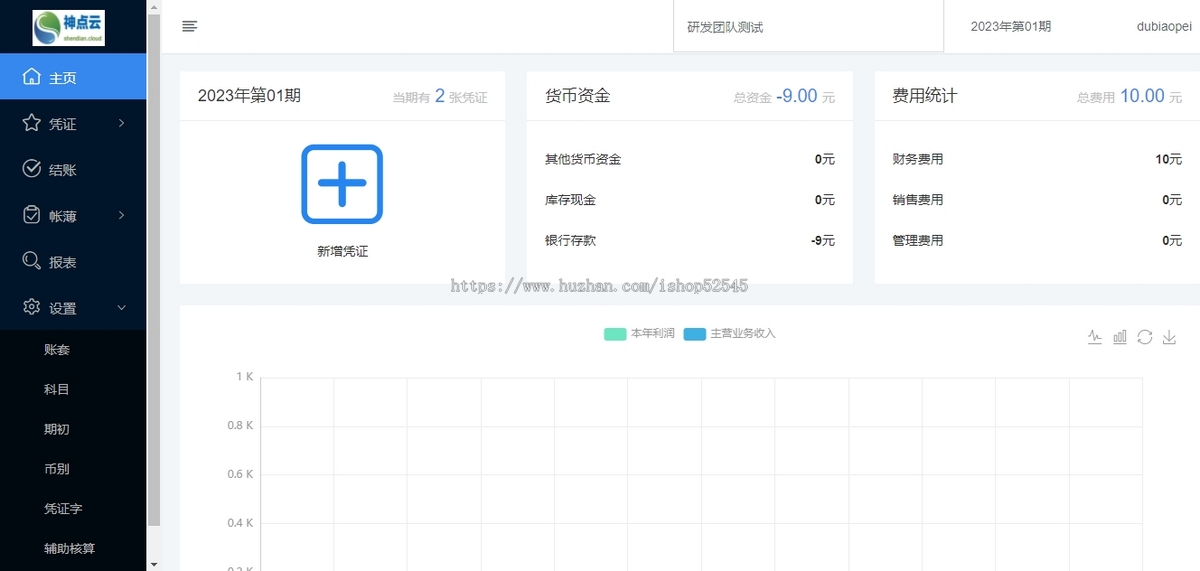Click the 费用统计 card title
This screenshot has width=1200, height=571.
(925, 96)
